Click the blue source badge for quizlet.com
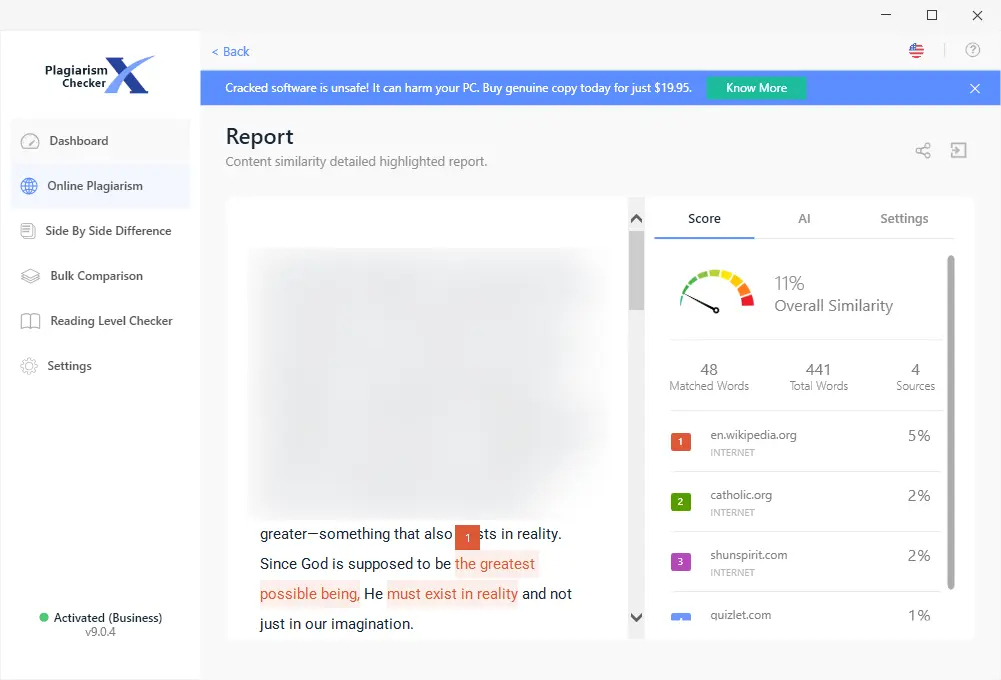The height and width of the screenshot is (680, 1001). pos(681,617)
